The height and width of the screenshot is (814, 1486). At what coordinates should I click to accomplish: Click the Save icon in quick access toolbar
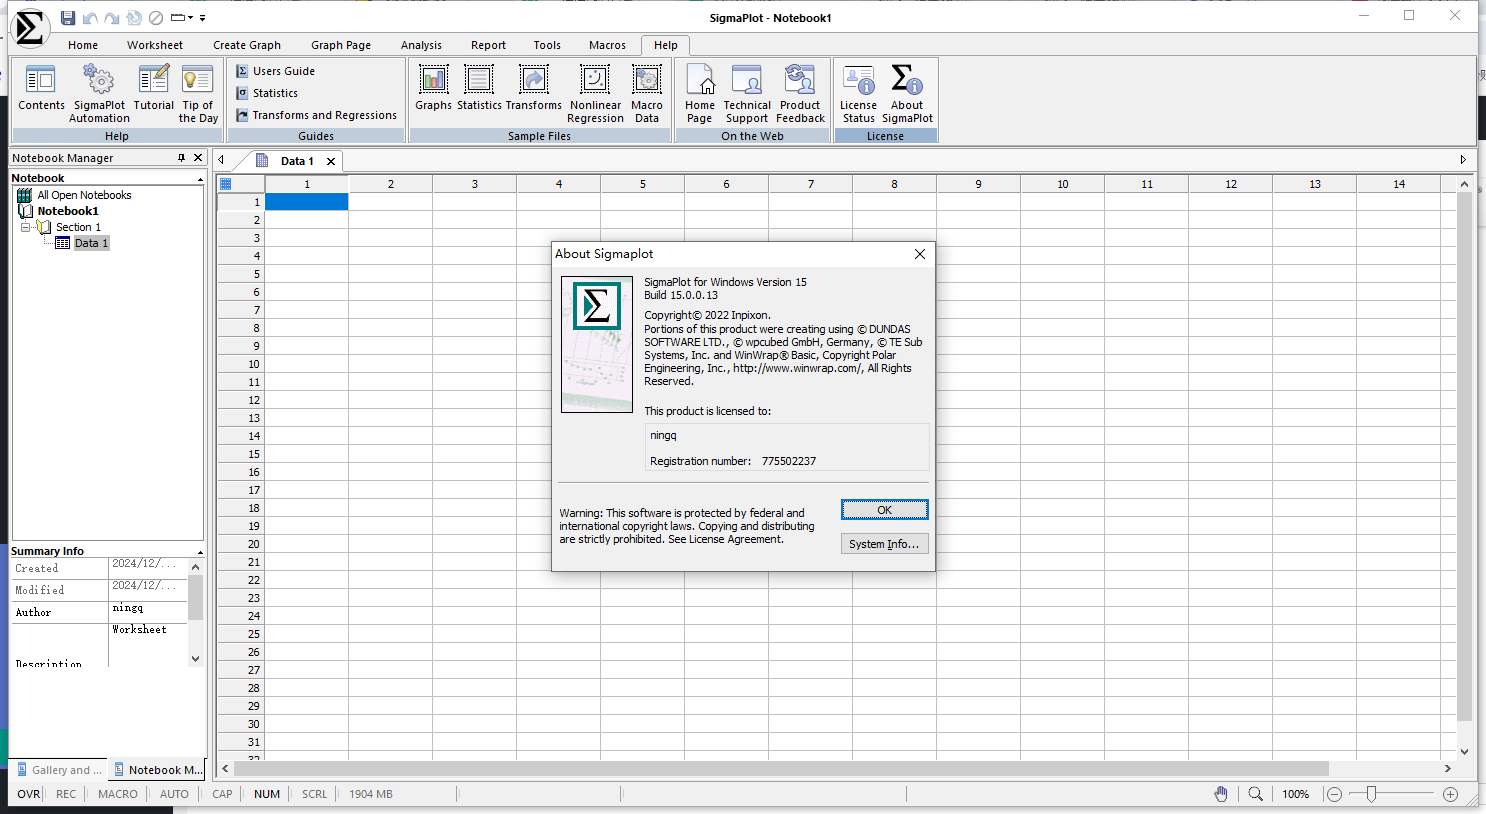(68, 18)
